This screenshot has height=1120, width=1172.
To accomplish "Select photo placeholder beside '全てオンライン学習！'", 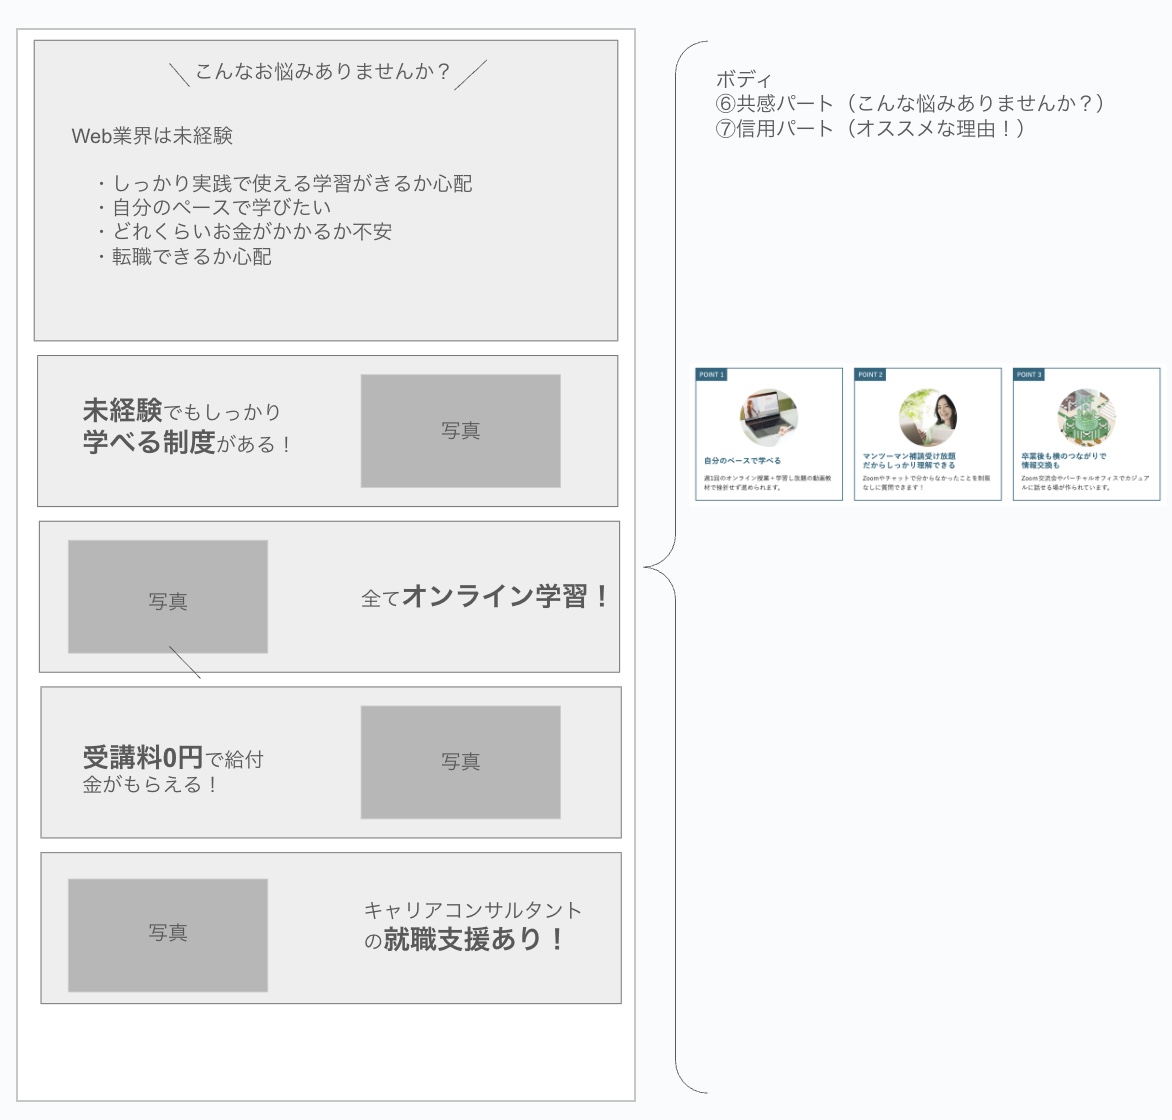I will pyautogui.click(x=167, y=597).
